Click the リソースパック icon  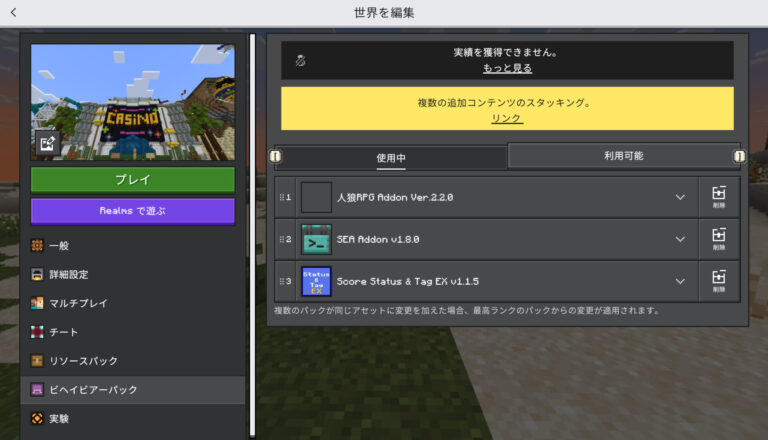(37, 361)
